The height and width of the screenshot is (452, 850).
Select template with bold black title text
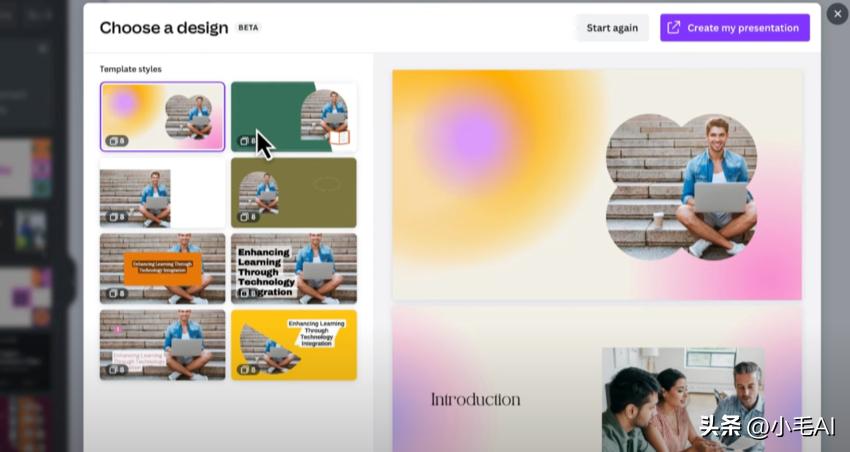click(294, 268)
